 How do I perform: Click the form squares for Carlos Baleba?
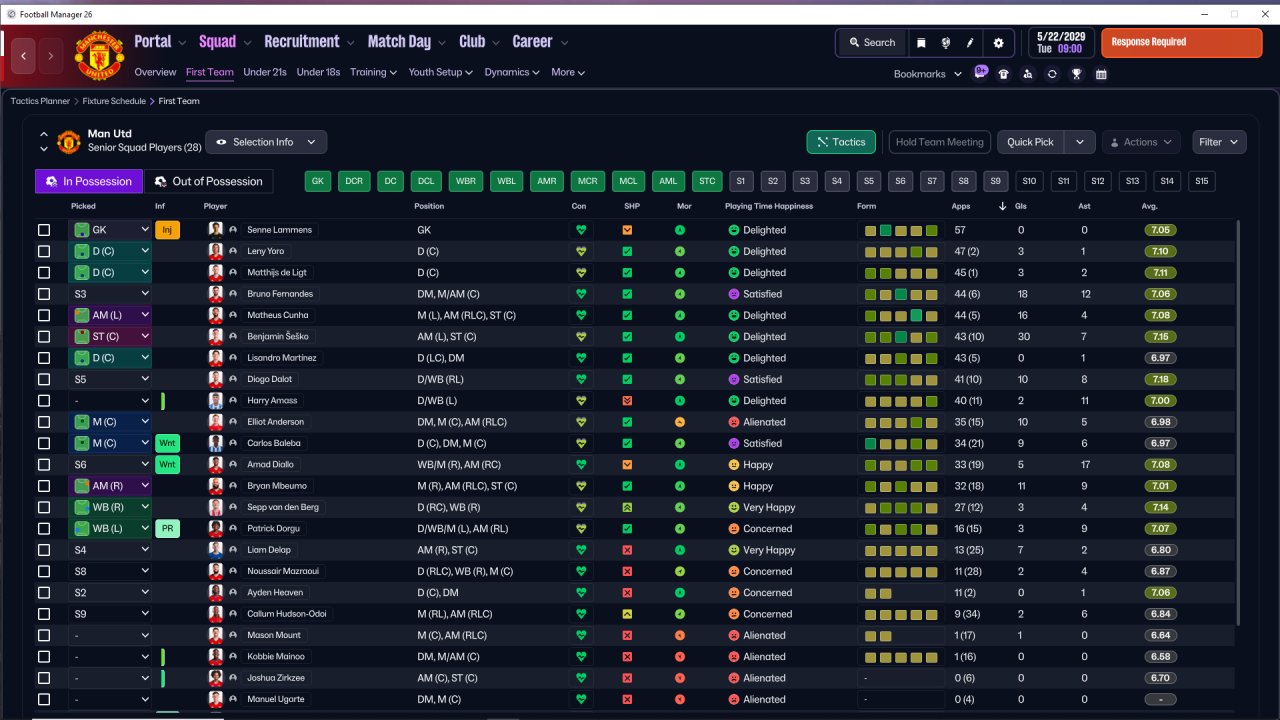click(x=901, y=443)
